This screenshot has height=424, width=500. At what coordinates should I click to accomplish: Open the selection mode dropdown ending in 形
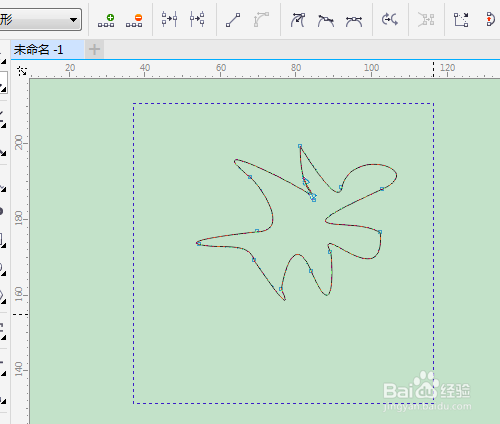[x=40, y=20]
